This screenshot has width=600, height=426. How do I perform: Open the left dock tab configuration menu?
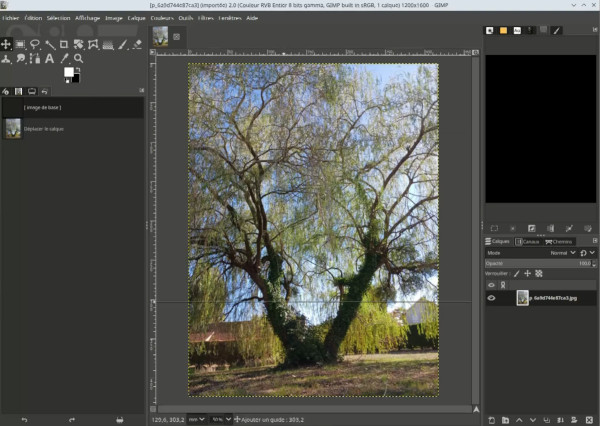tap(142, 90)
